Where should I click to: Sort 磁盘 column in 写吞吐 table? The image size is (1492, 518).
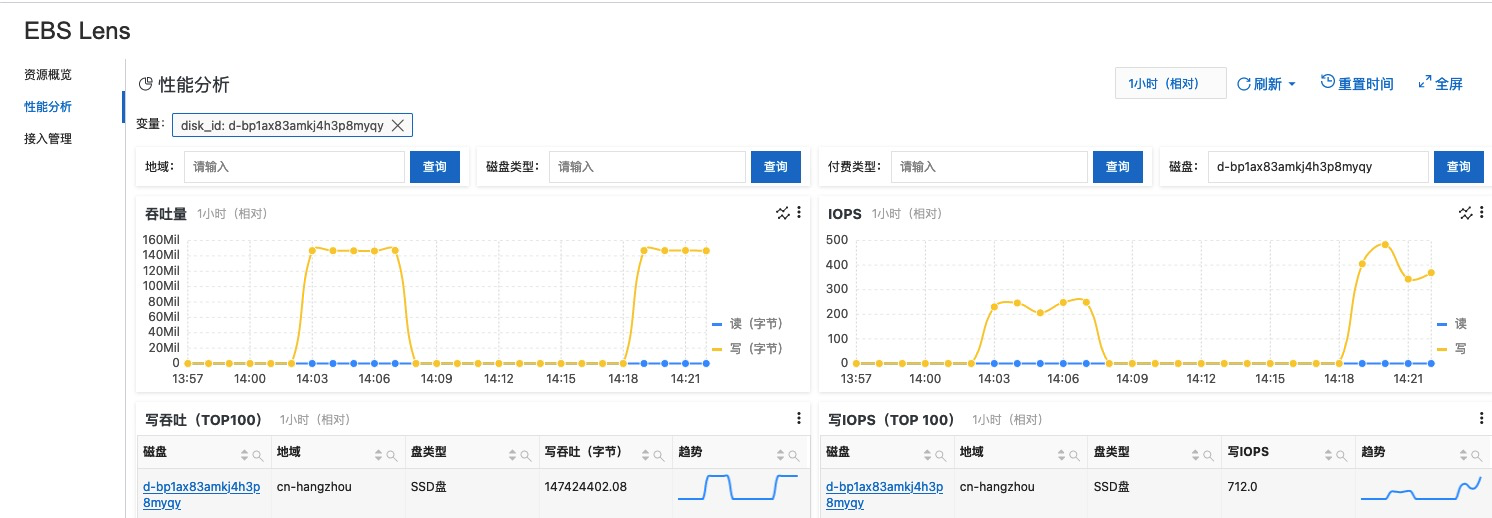[243, 455]
